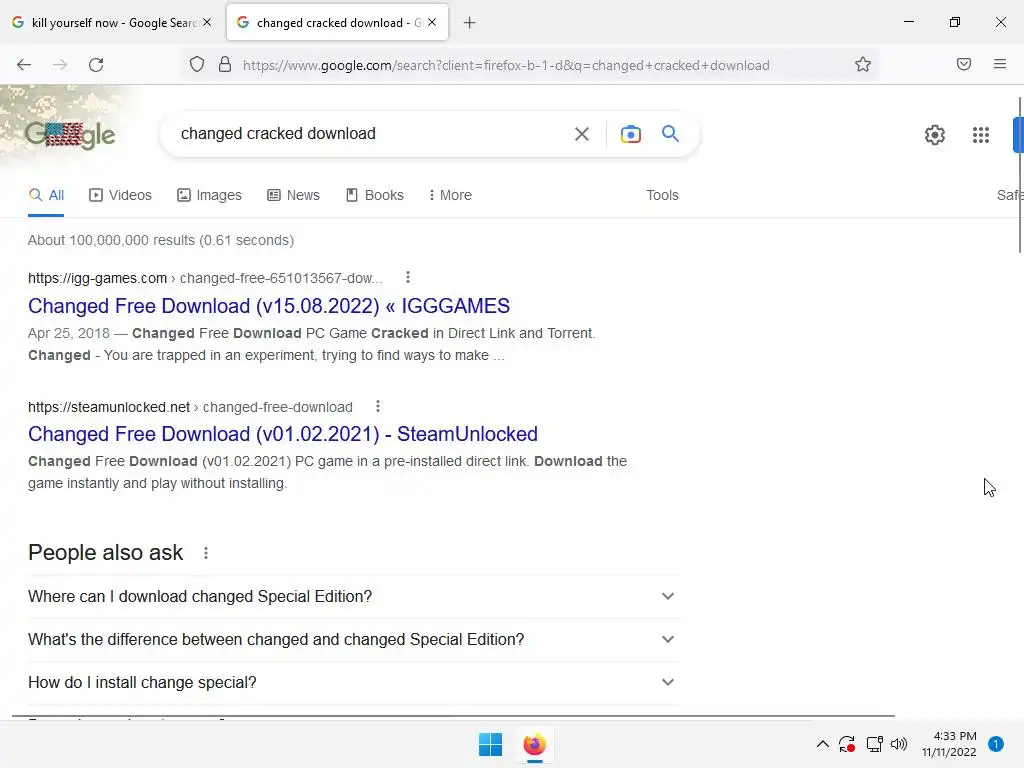1024x768 pixels.
Task: Open 'Changed Free Download (v01.02.2021) - SteamUnlocked' link
Action: (x=283, y=434)
